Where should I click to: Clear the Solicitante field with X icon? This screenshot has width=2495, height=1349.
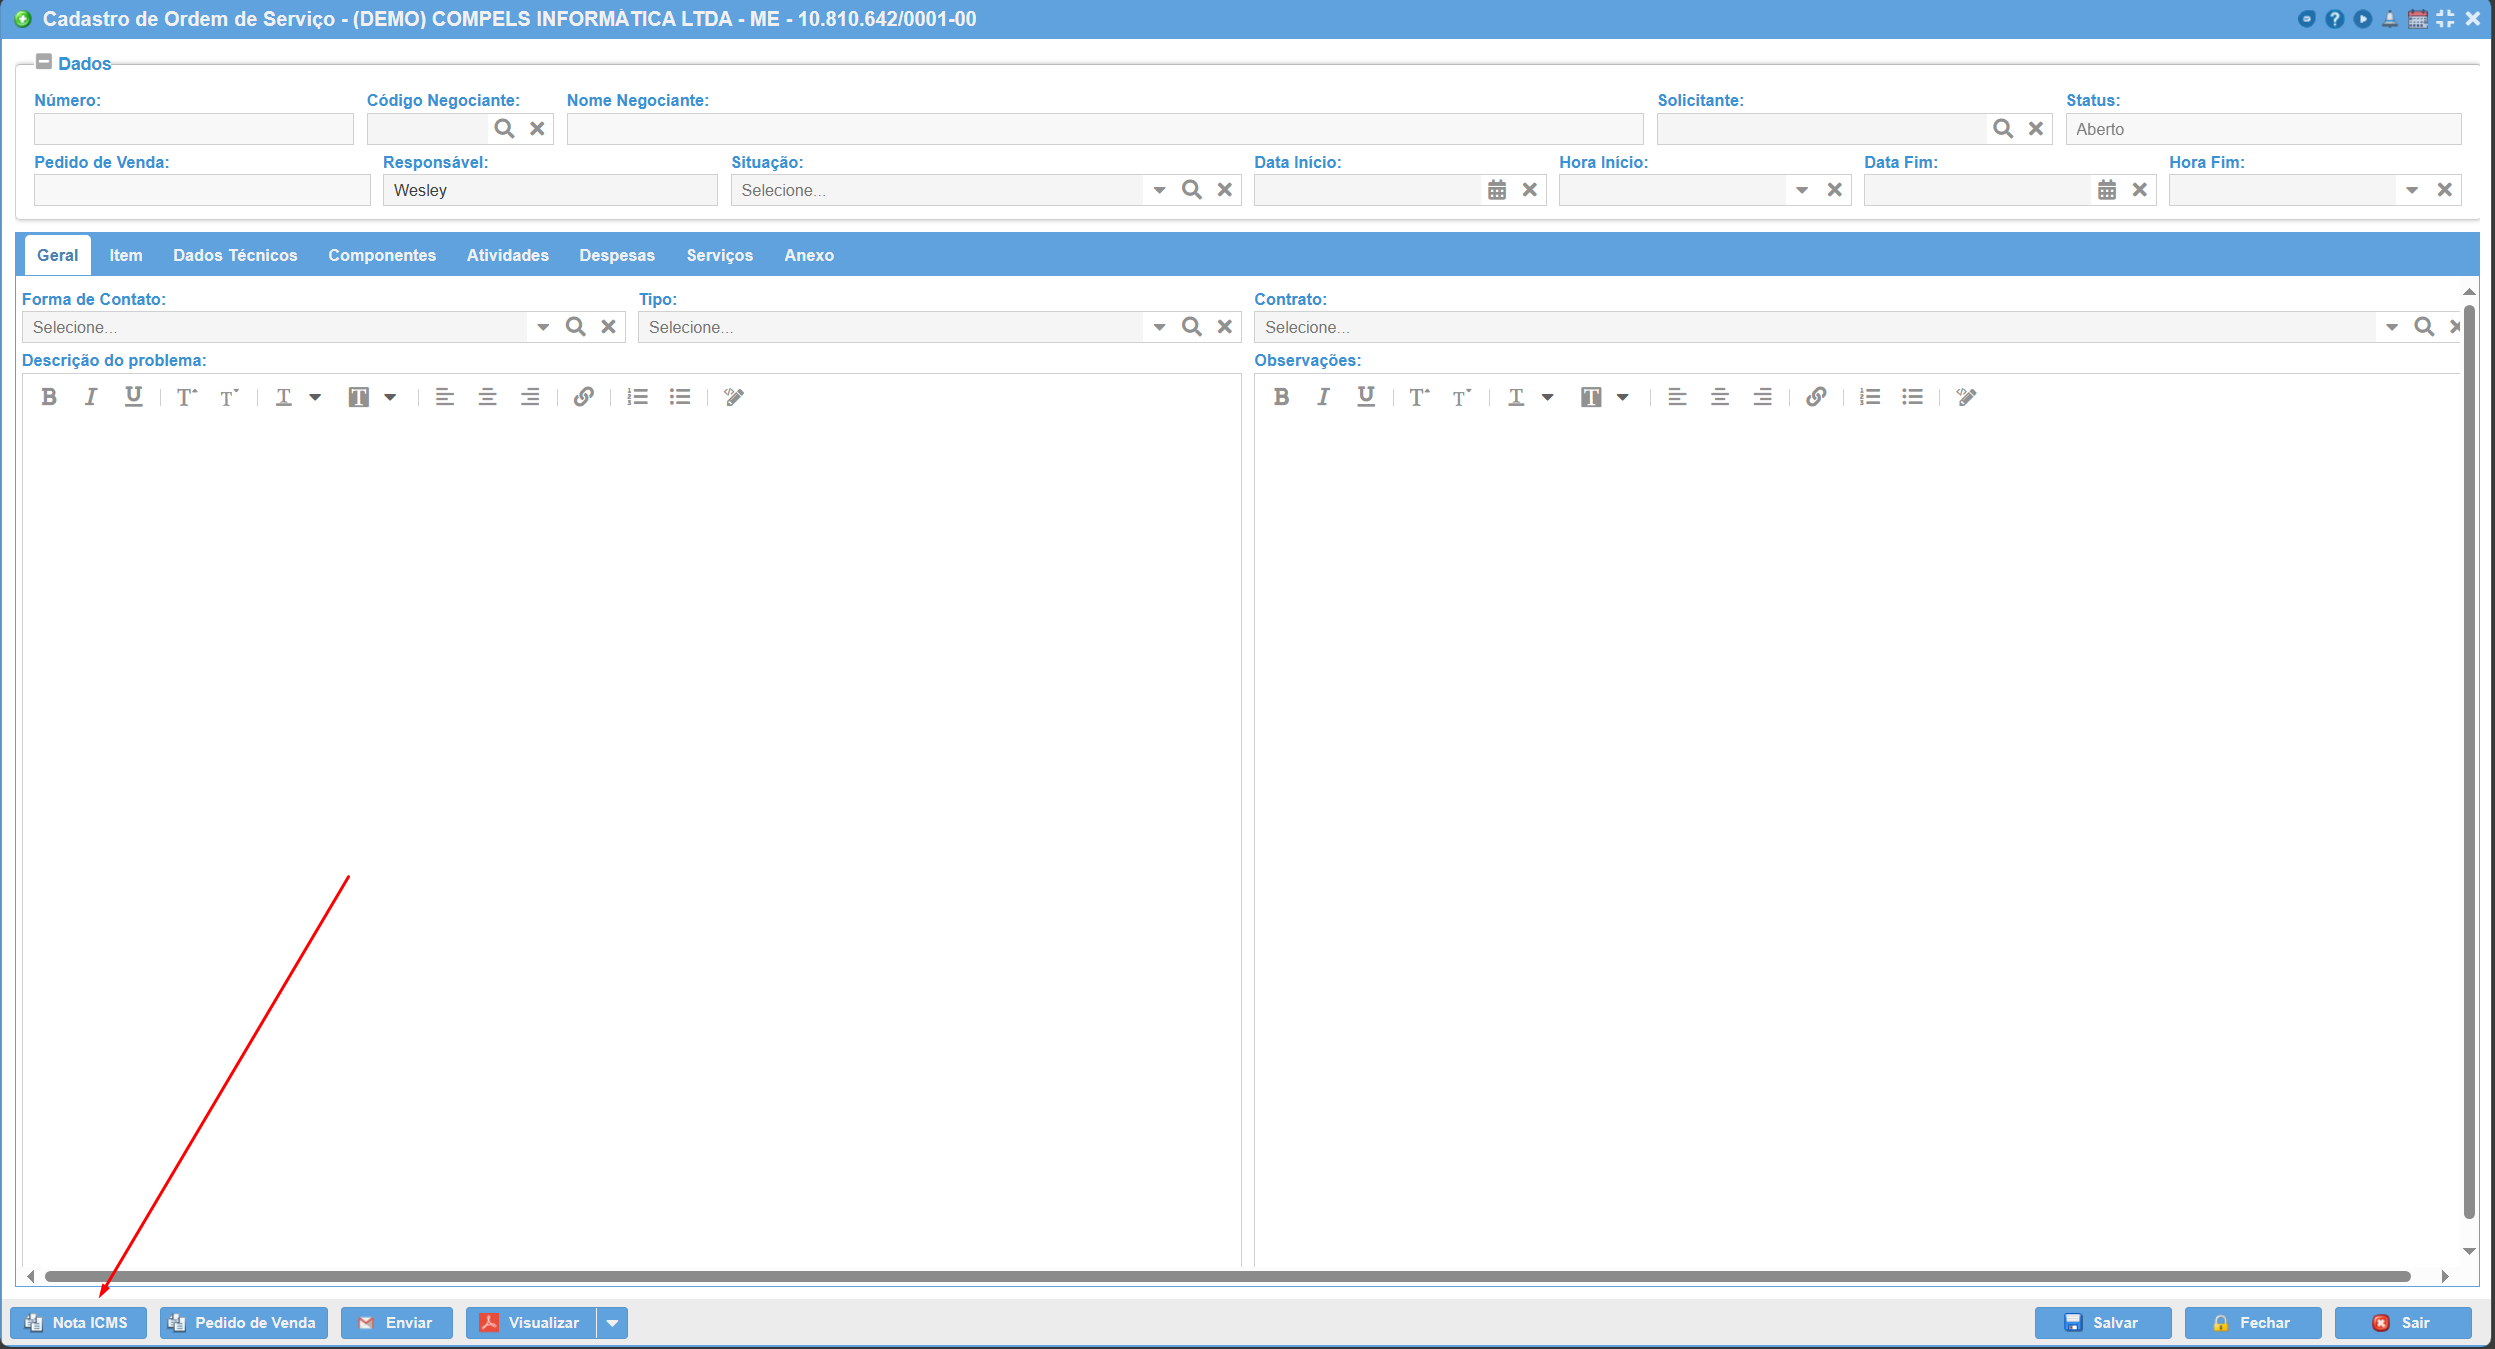[2035, 129]
